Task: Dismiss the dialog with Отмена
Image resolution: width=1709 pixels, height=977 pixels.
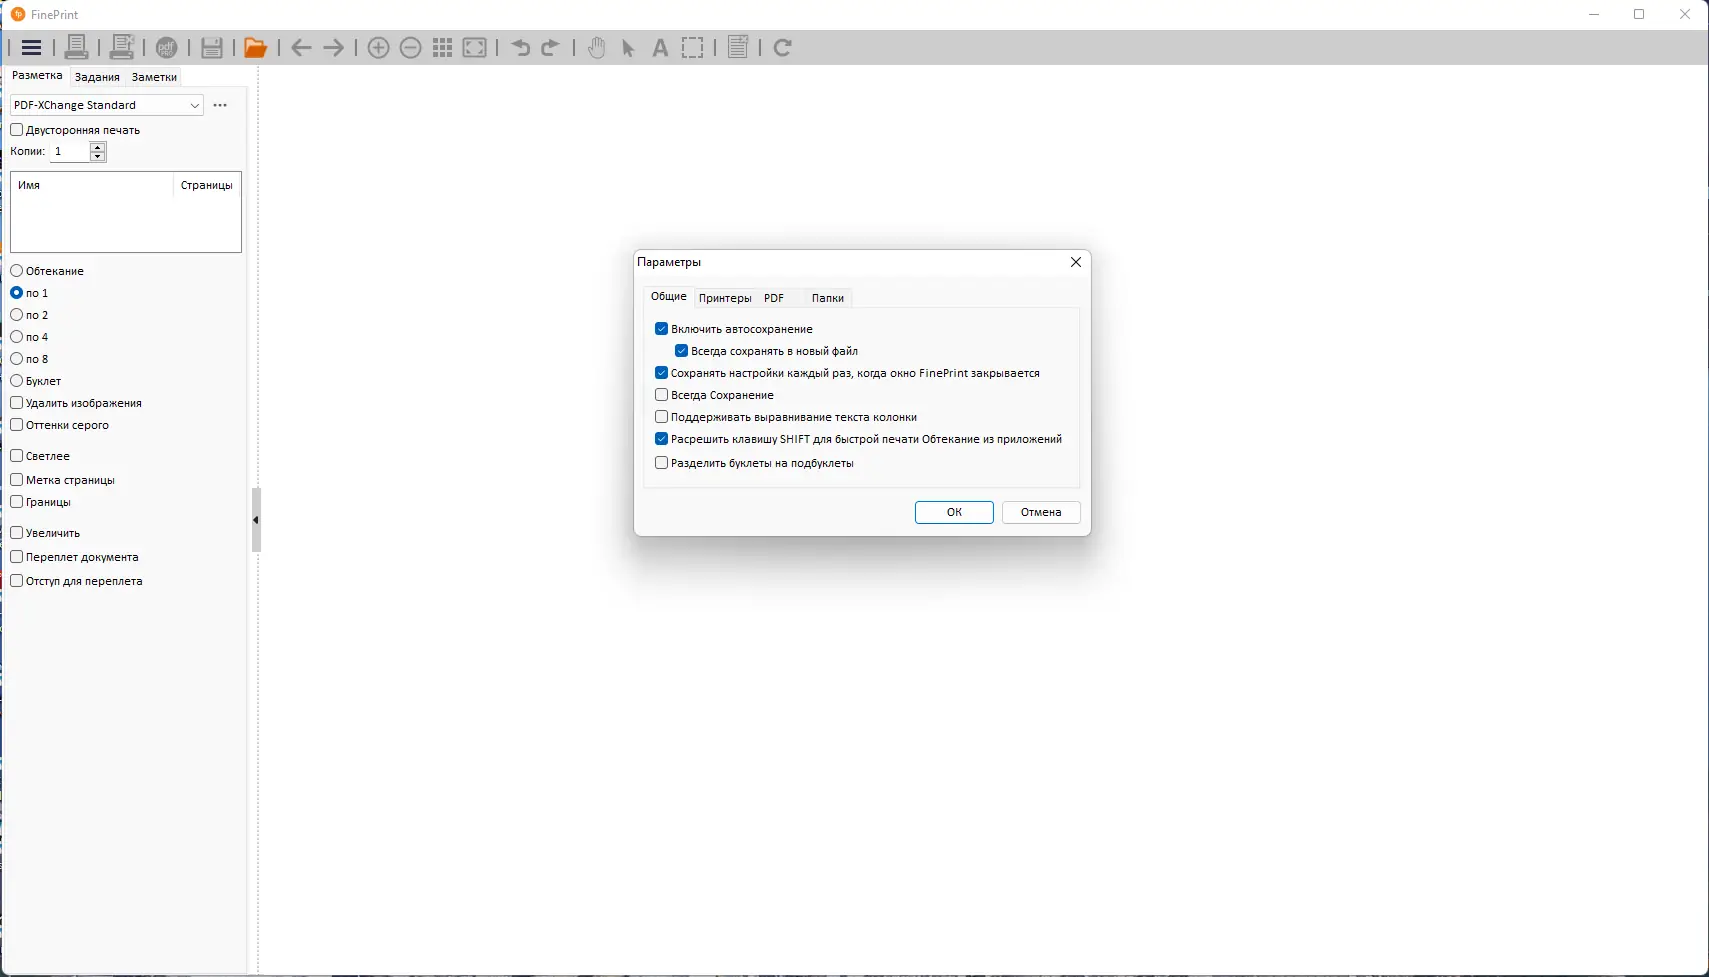Action: (1040, 512)
